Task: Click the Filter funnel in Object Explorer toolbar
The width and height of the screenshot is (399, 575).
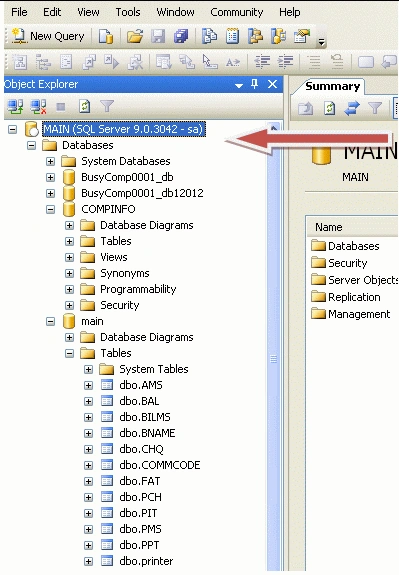Action: coord(107,106)
